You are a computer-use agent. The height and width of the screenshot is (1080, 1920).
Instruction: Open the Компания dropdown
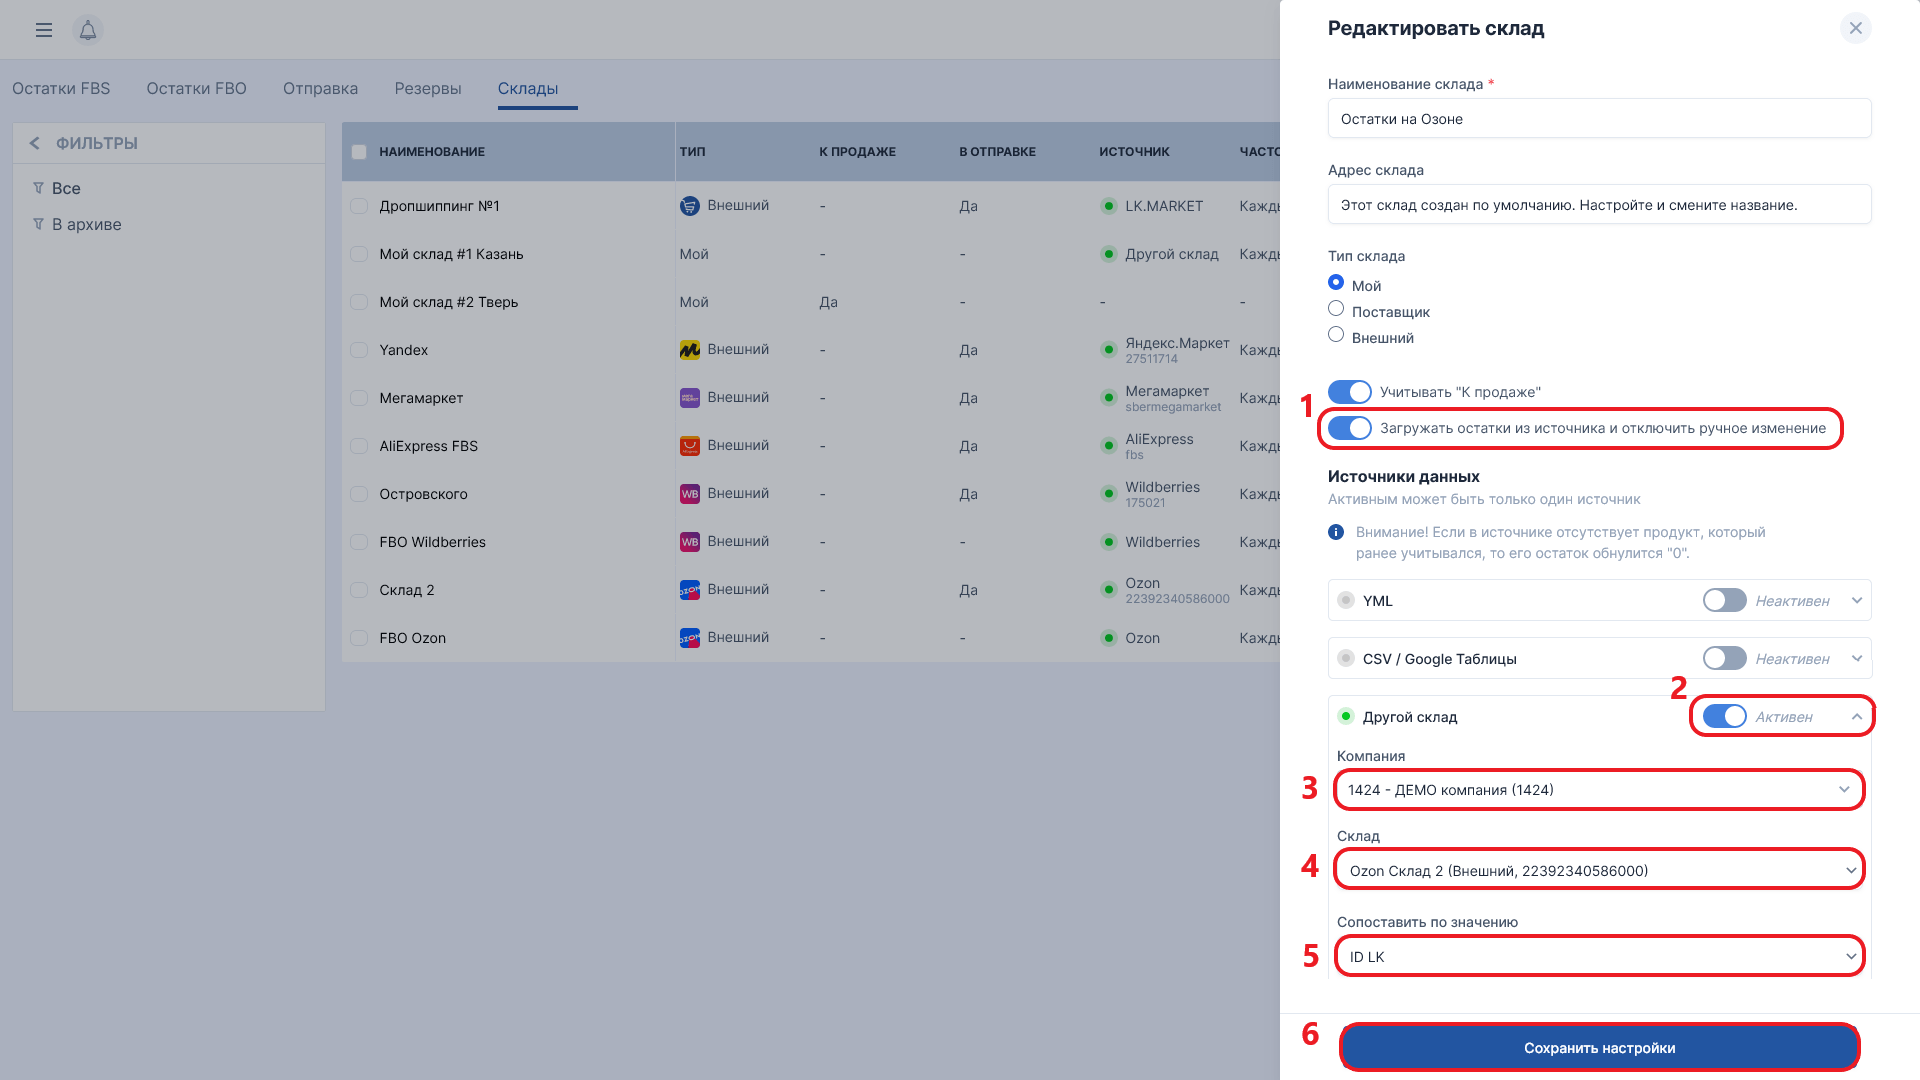1598,790
